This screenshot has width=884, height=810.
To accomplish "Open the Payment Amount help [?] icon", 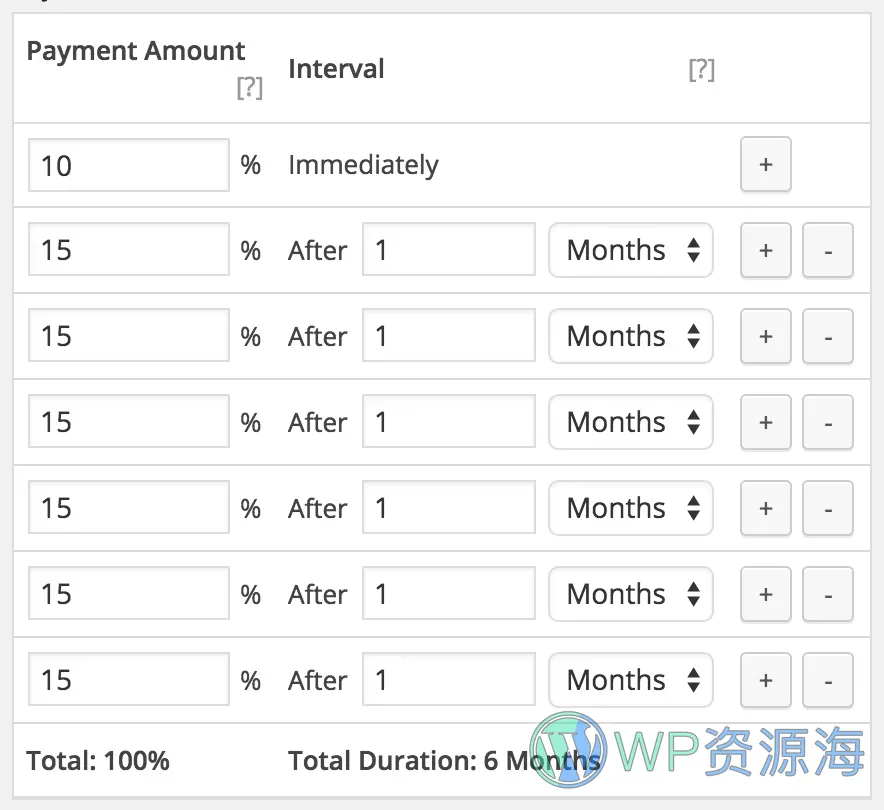I will click(x=250, y=88).
